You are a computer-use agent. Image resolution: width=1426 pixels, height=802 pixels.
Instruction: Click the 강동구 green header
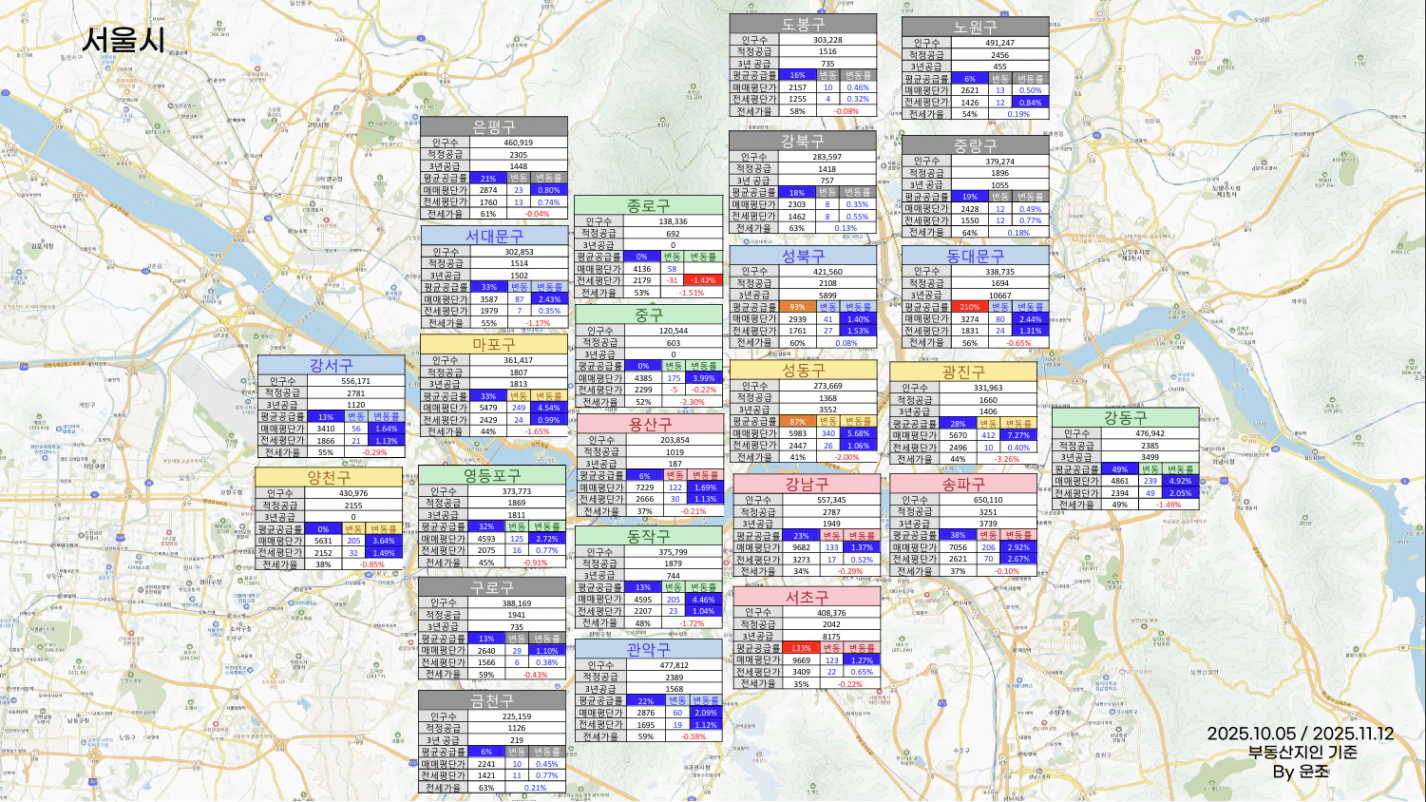tap(1125, 417)
